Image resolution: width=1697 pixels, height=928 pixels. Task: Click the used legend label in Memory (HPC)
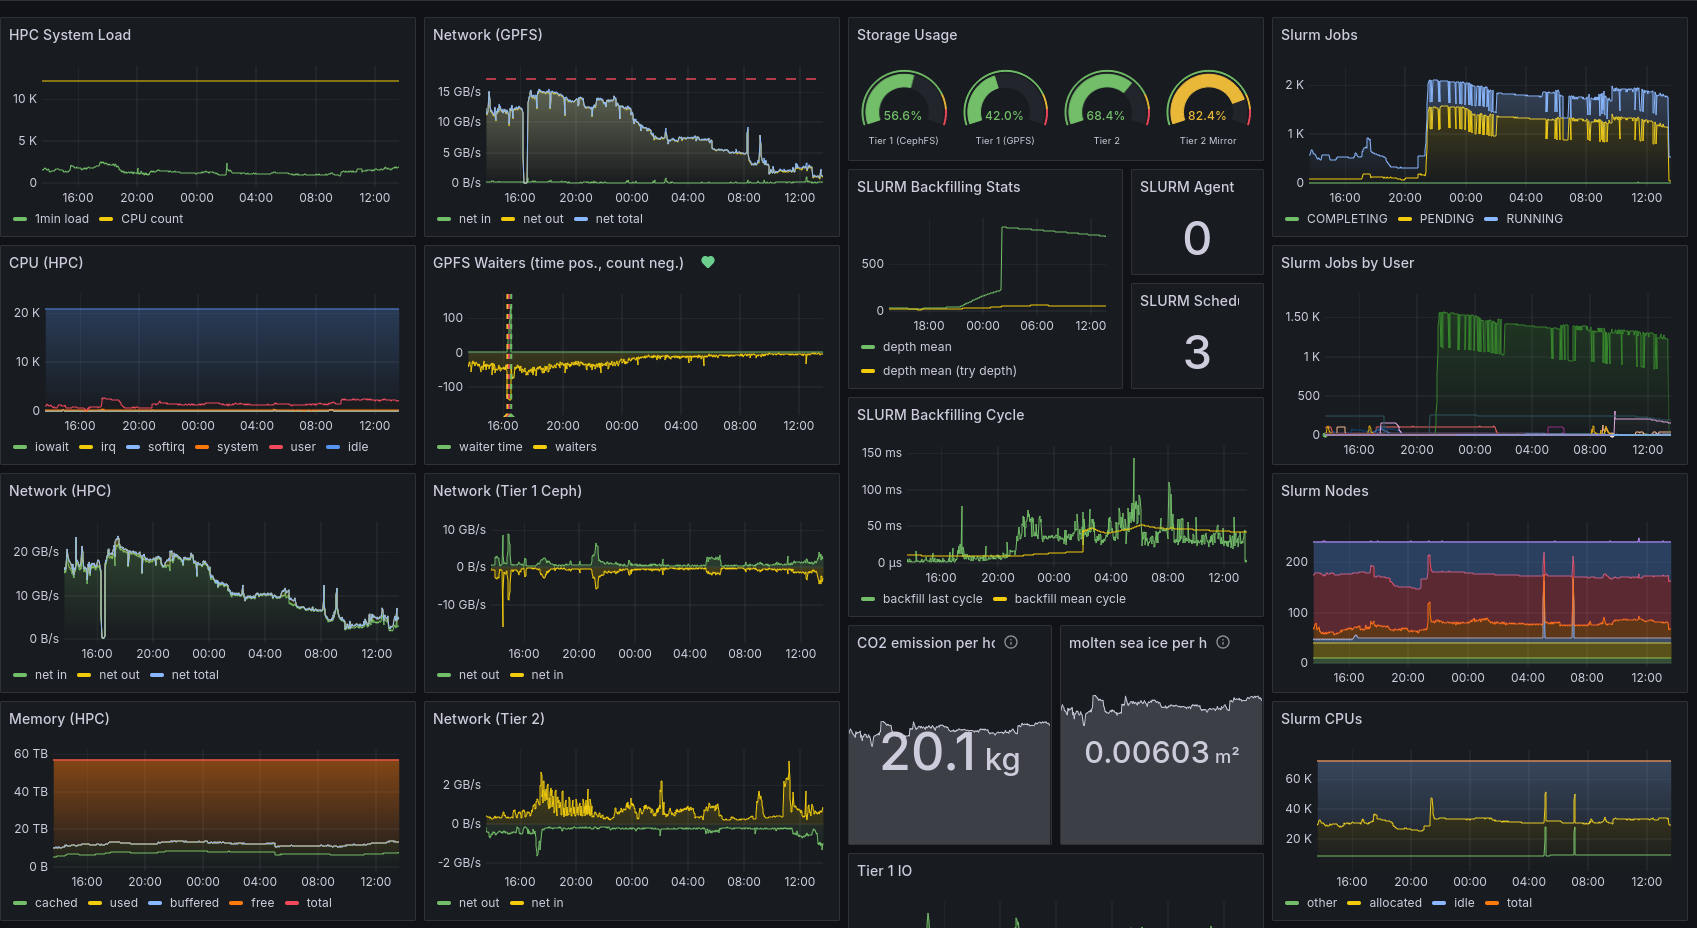(124, 903)
